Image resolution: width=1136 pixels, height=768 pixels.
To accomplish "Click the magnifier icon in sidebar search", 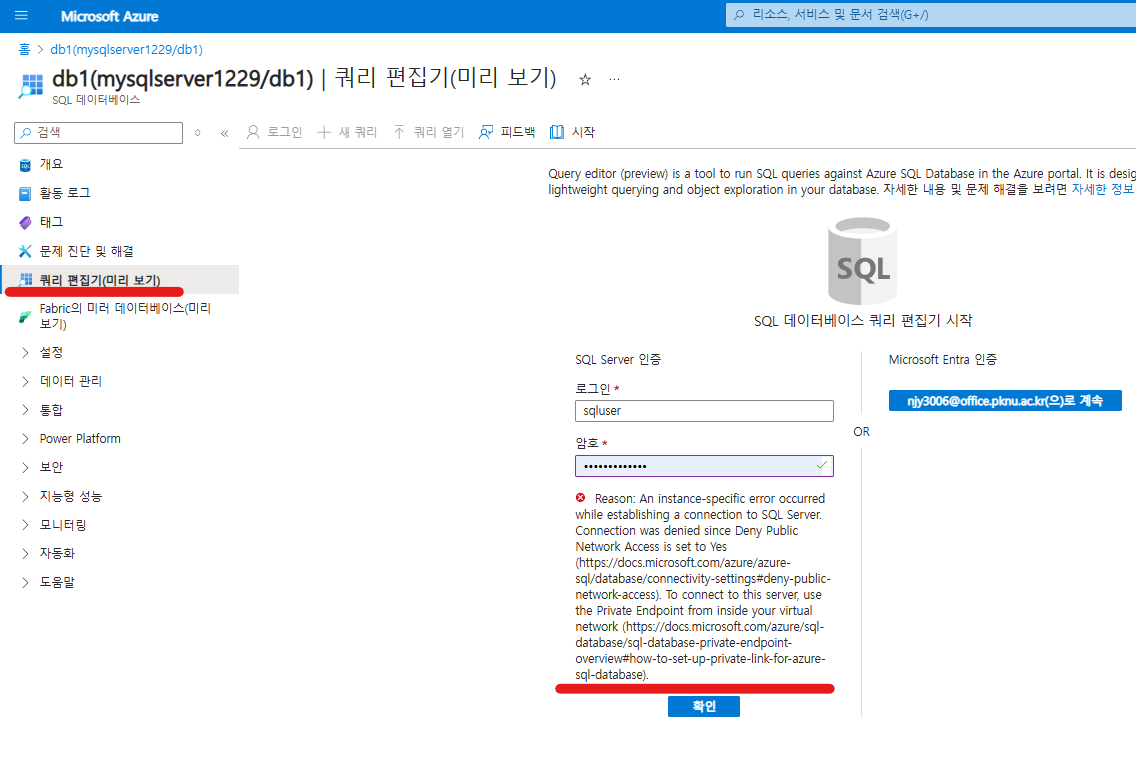I will click(x=26, y=133).
